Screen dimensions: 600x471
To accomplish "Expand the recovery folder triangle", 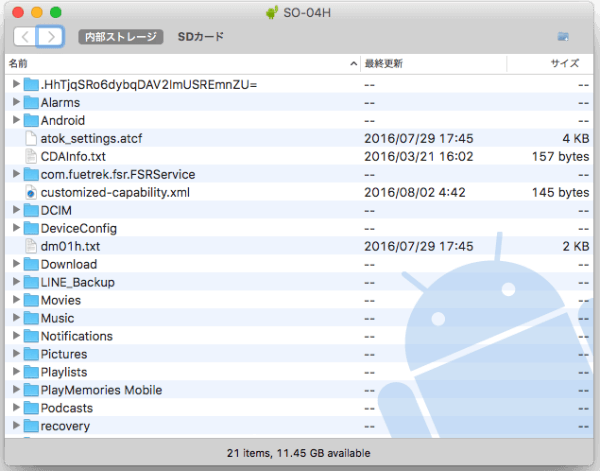I will (16, 425).
